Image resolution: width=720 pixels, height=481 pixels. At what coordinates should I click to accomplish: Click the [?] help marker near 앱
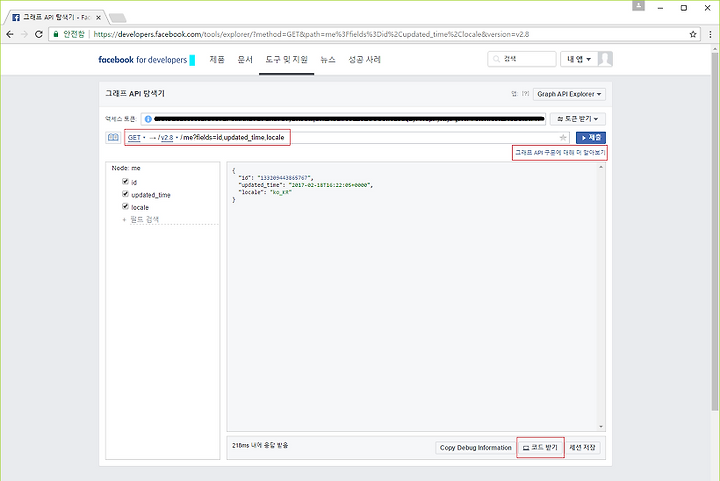coord(525,94)
